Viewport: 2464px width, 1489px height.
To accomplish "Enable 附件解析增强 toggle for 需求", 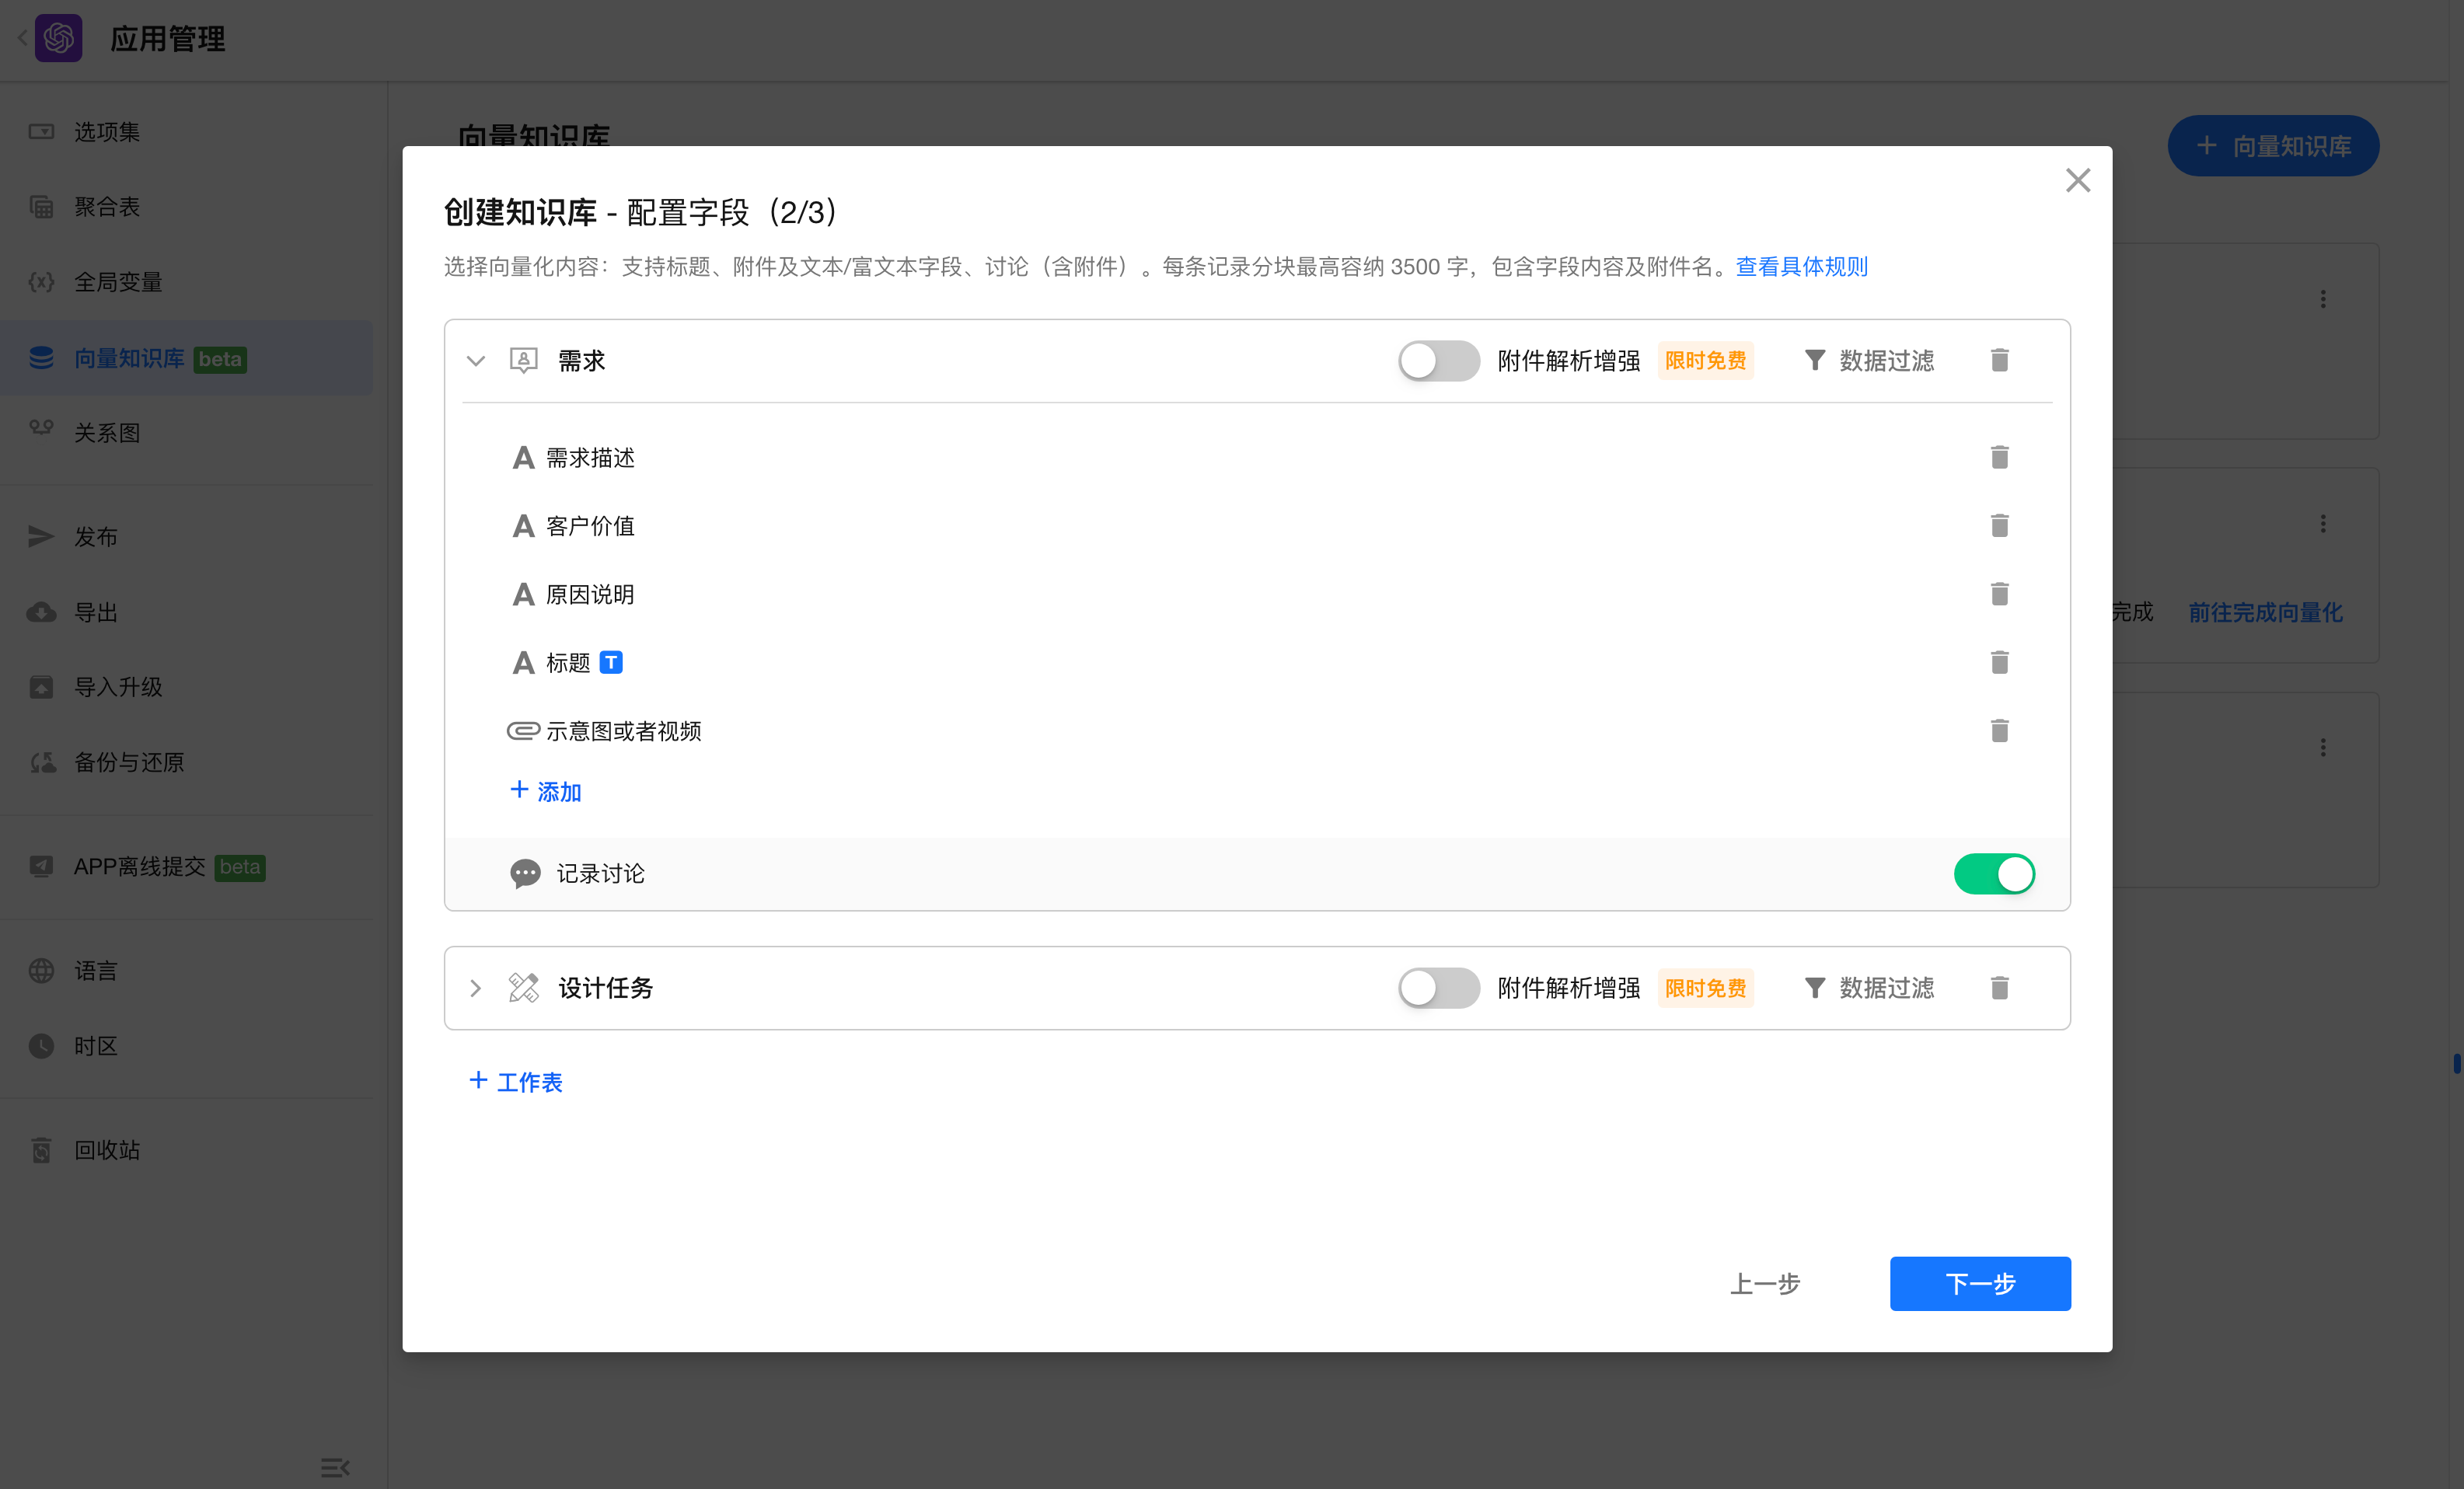I will click(x=1437, y=360).
